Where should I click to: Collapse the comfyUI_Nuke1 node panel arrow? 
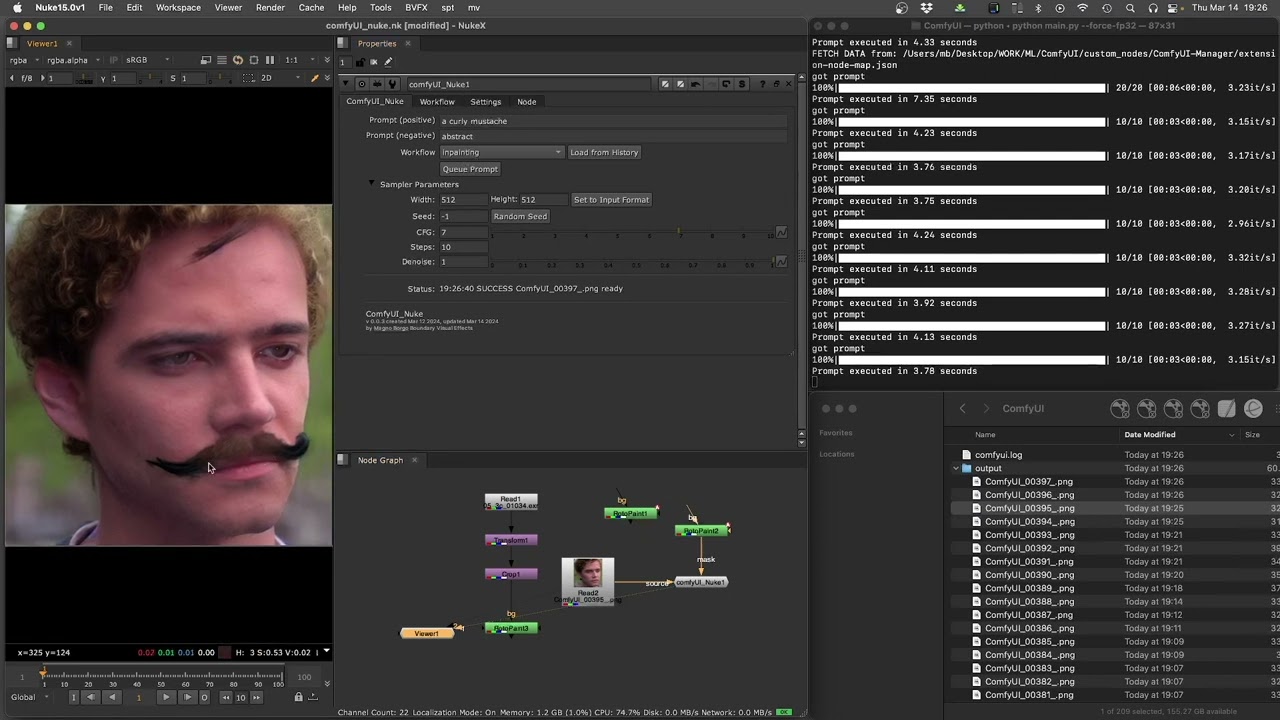click(346, 84)
